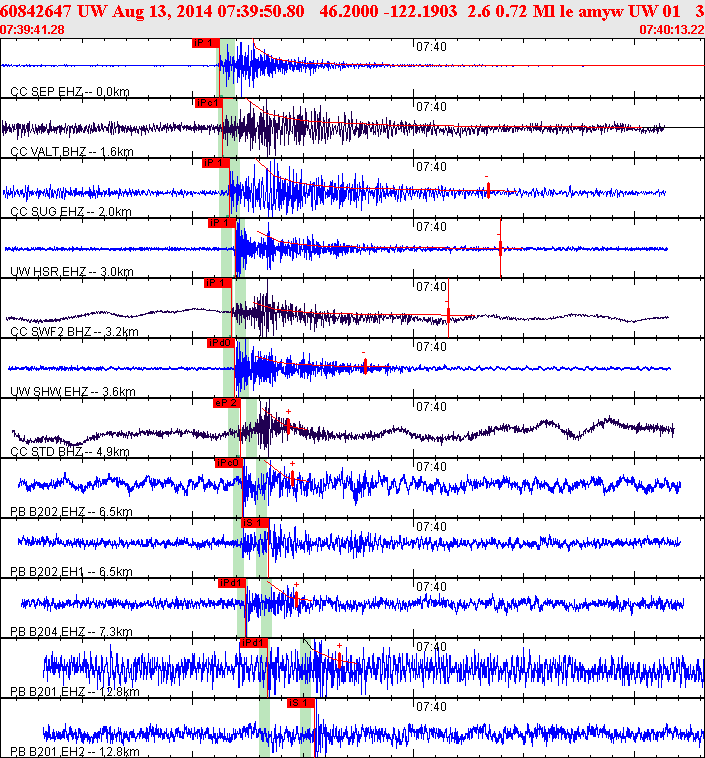705x758 pixels.
Task: Click the 'CC STD BHZ -- 4.9km' station label
Action: pyautogui.click(x=70, y=452)
